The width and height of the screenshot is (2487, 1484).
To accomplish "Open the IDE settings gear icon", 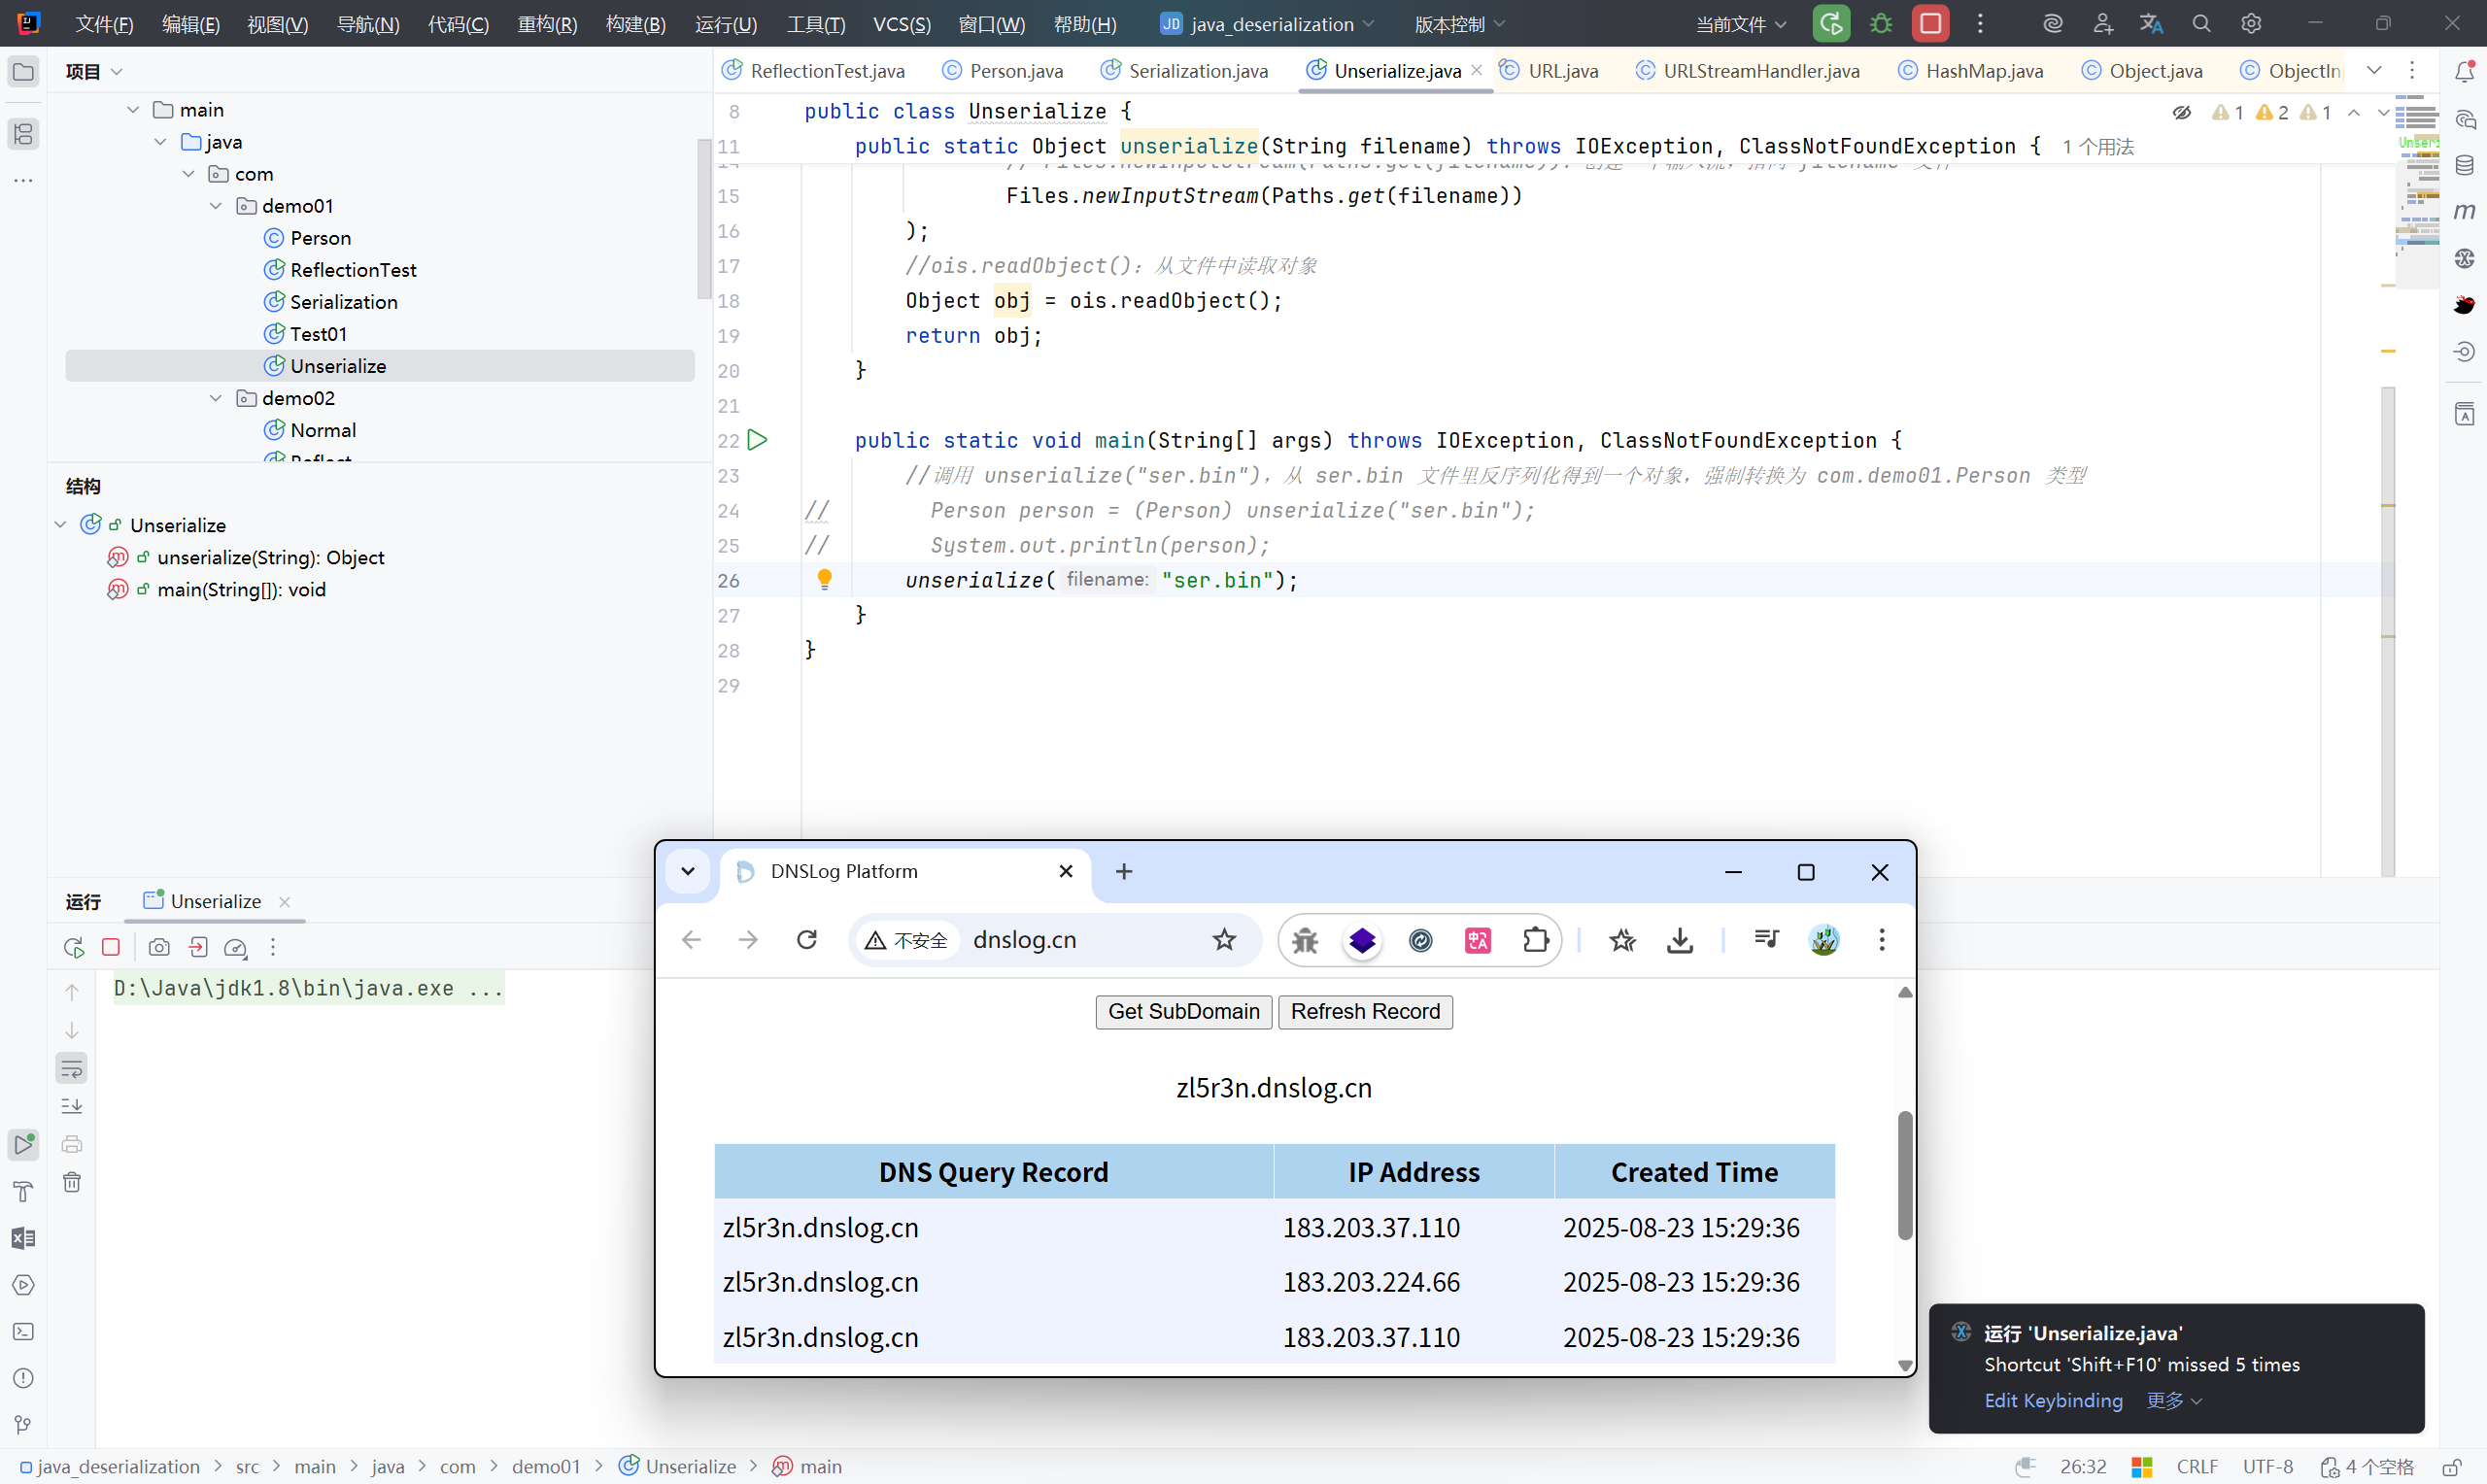I will pos(2251,24).
